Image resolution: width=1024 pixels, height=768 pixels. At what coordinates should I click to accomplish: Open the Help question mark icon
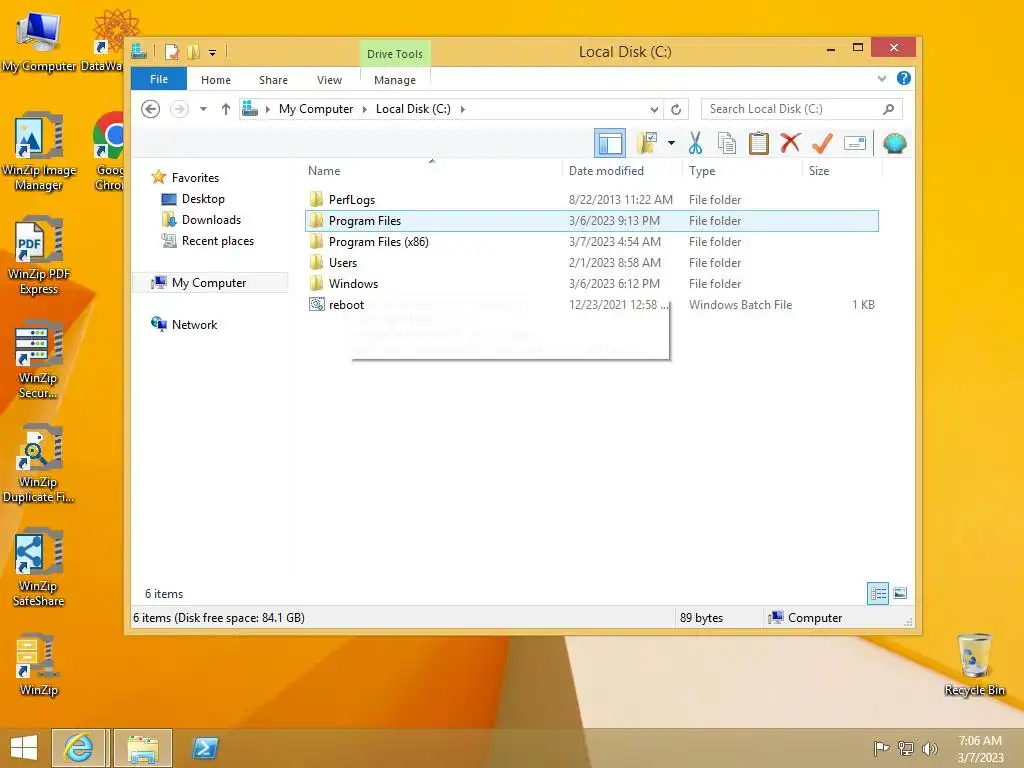coord(904,78)
